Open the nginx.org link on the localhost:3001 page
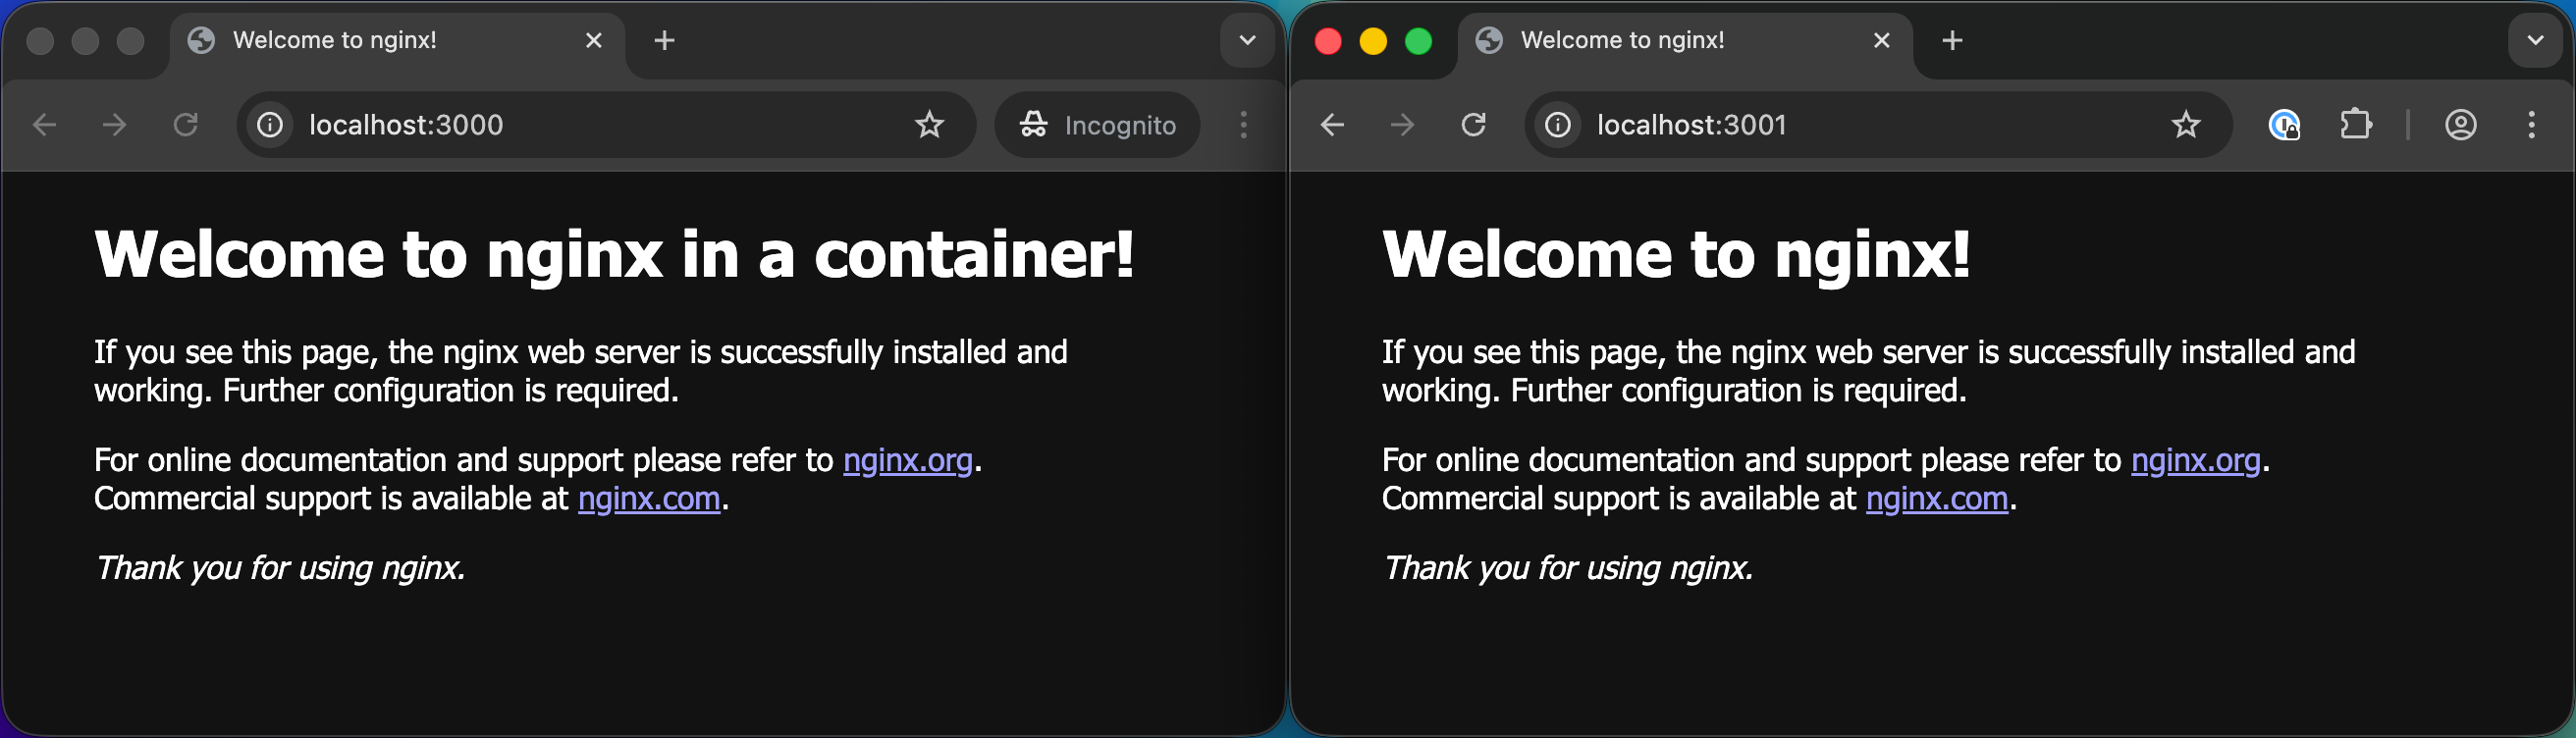The width and height of the screenshot is (2576, 738). 2195,460
